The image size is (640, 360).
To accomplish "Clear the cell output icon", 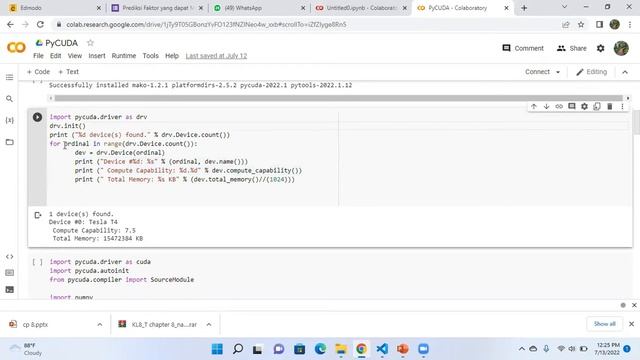I will [38, 215].
